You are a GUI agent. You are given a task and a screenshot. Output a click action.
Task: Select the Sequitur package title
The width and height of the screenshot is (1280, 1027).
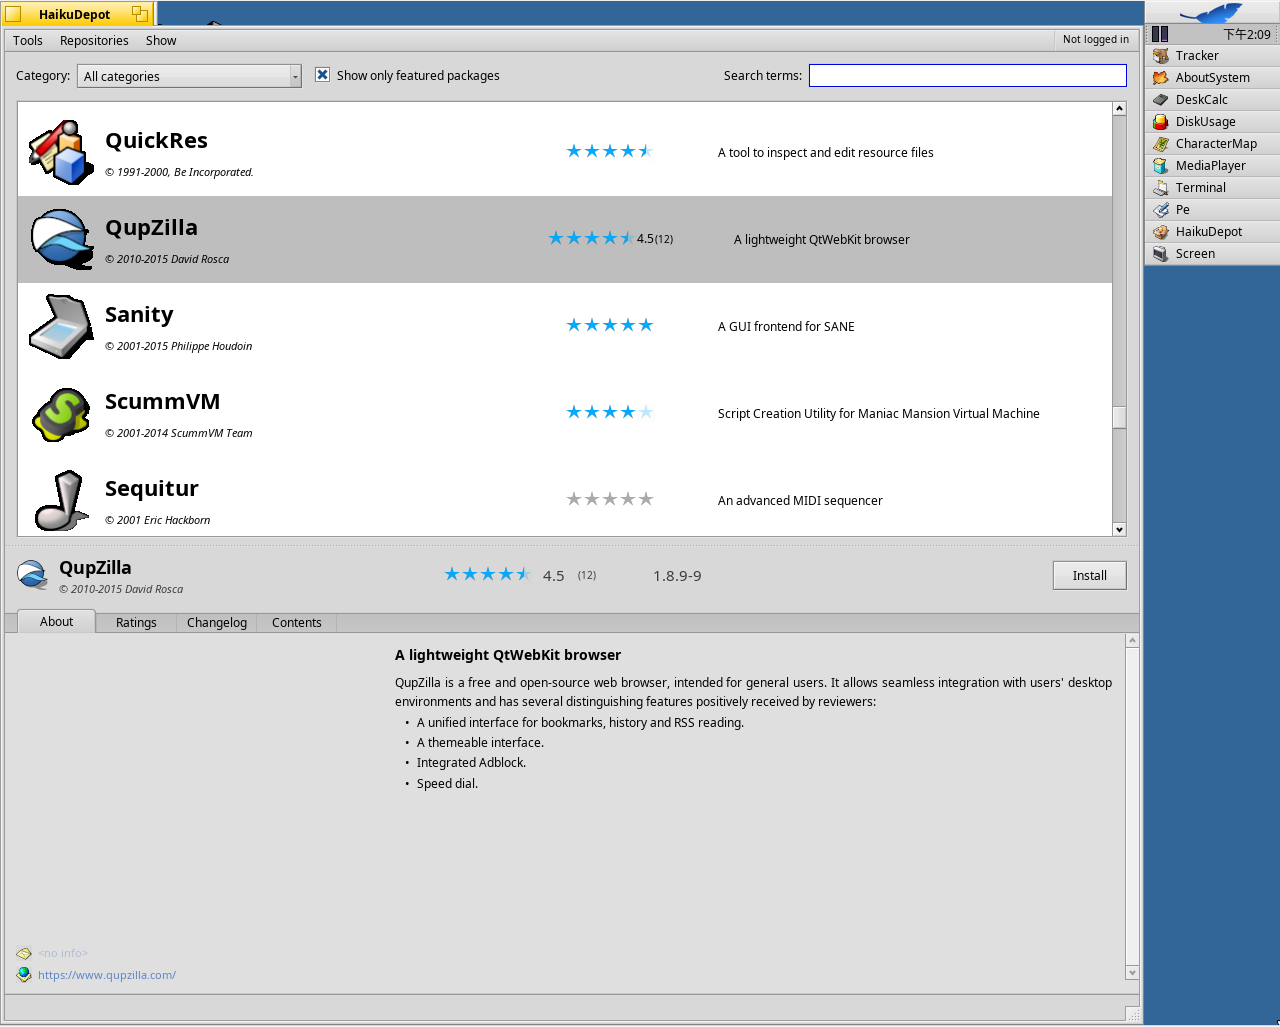click(x=152, y=489)
